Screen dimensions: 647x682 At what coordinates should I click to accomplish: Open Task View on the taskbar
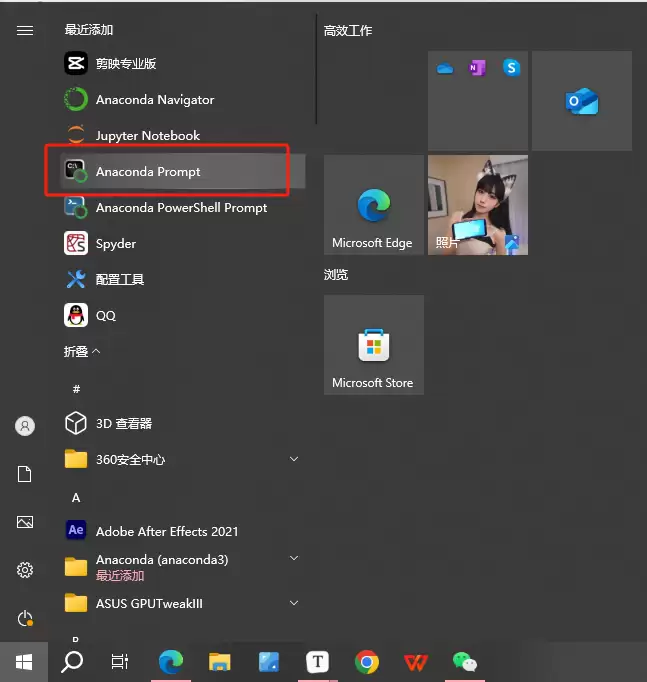coord(120,662)
